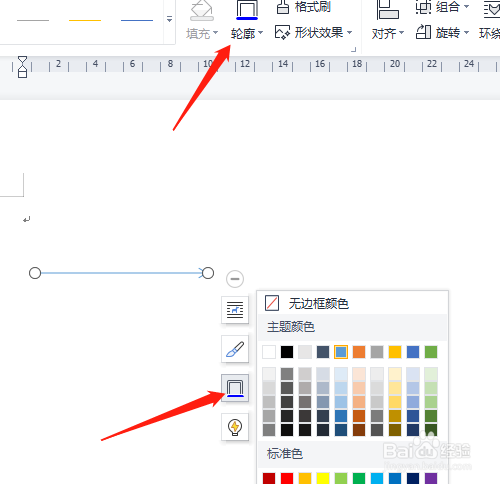Expand Shape Effects (形状效果) dropdown arrow
Image resolution: width=500 pixels, height=484 pixels.
pos(349,33)
